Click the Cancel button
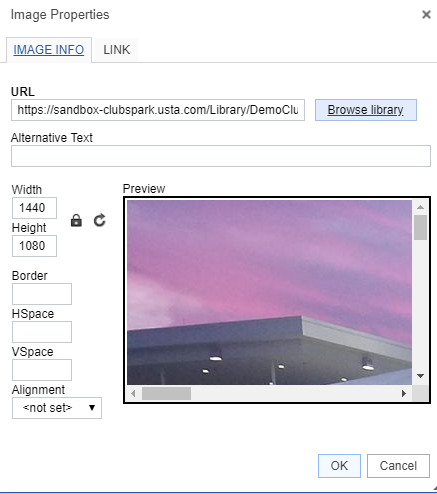The width and height of the screenshot is (437, 494). 398,466
